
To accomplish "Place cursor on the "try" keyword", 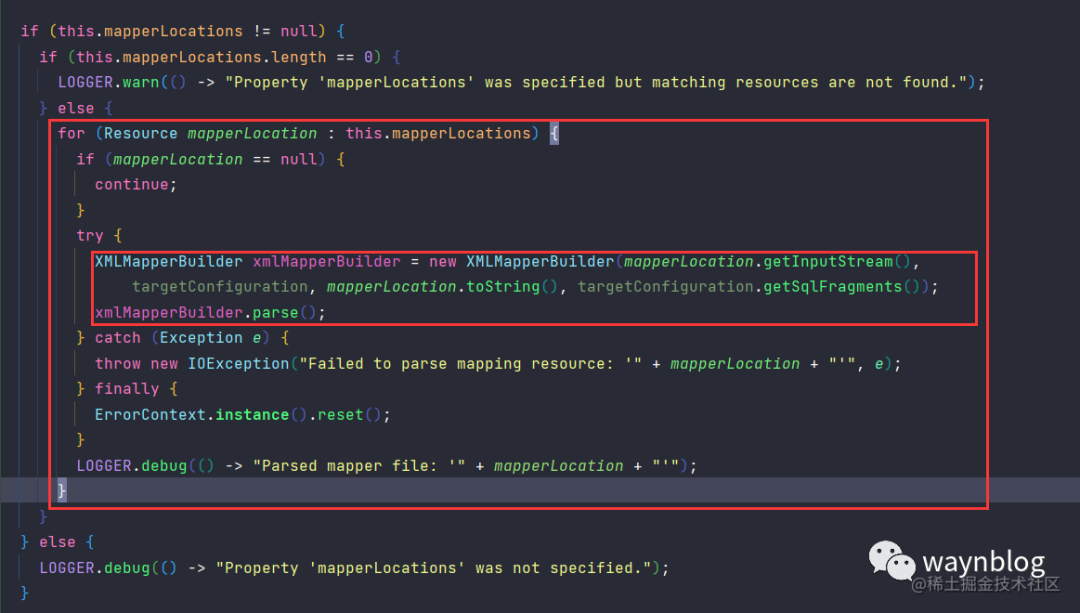I will (x=90, y=236).
